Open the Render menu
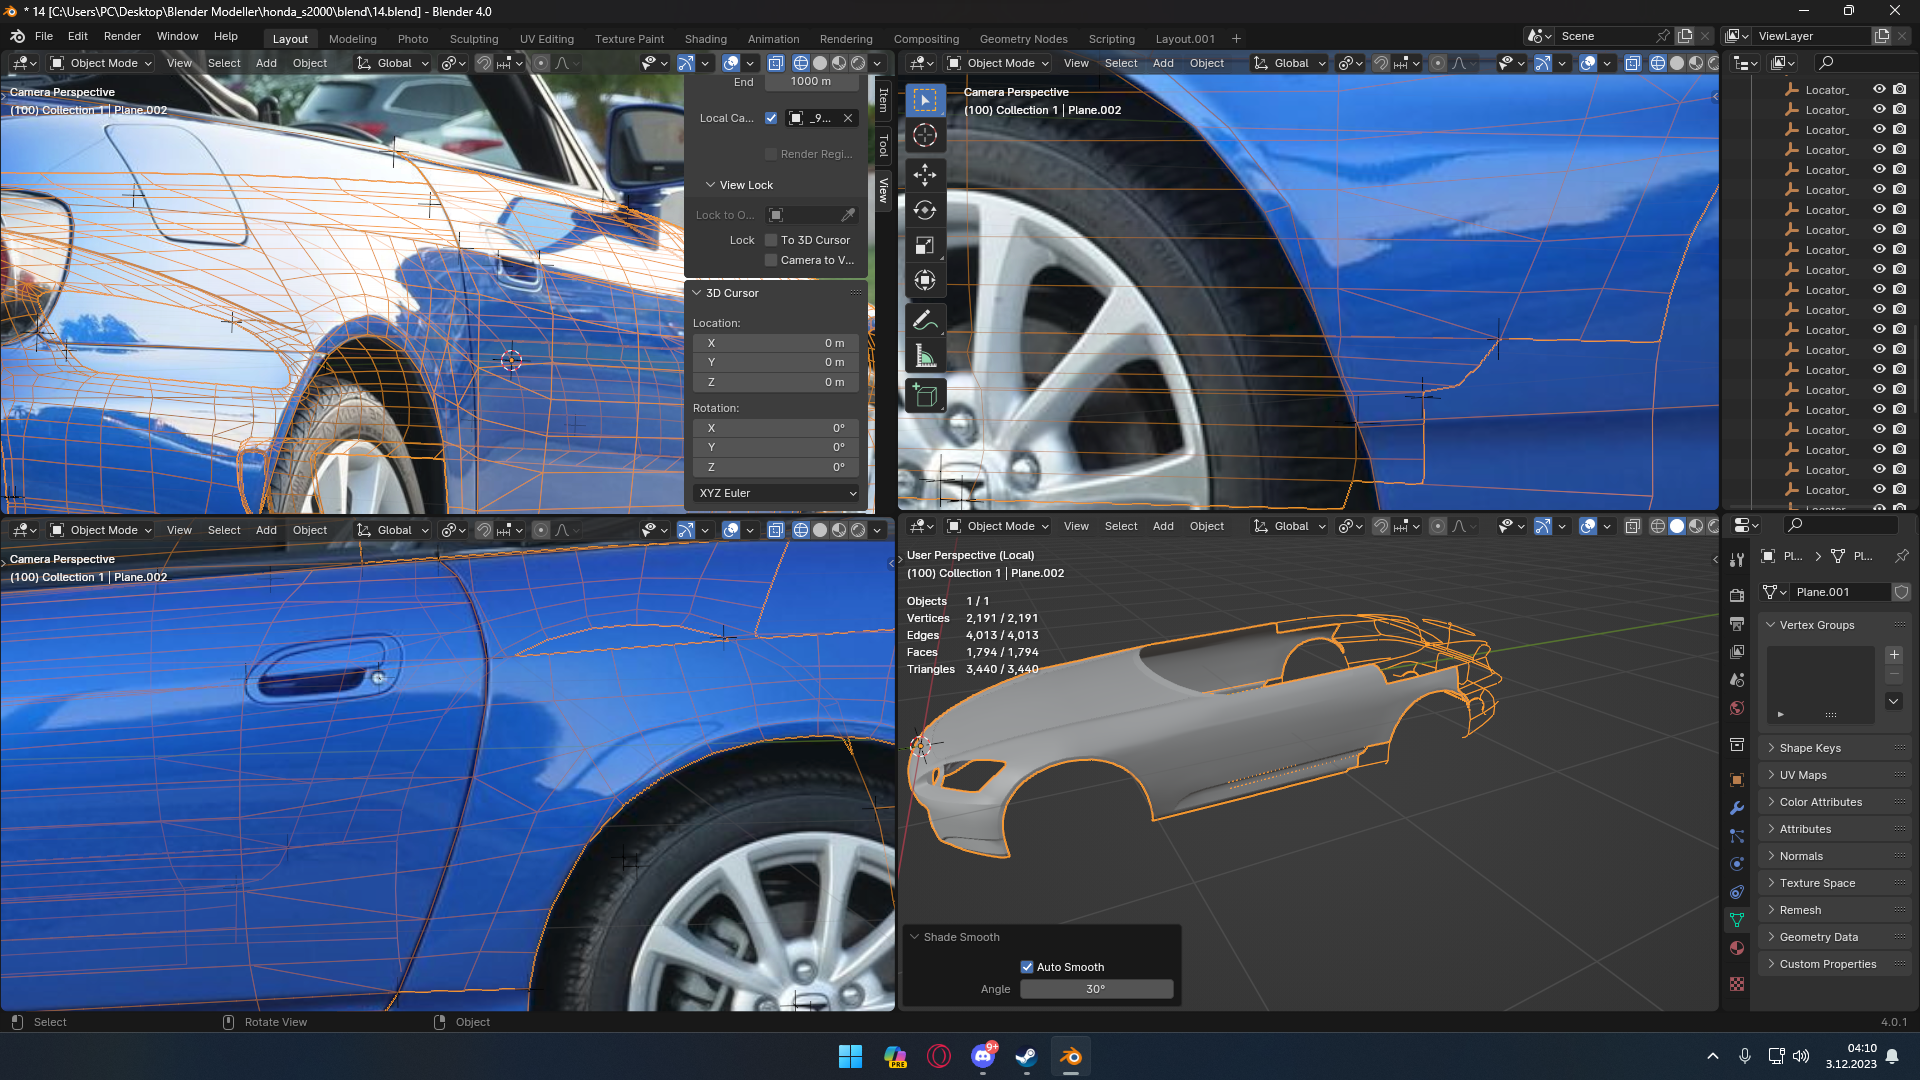Screen dimensions: 1920x1080 click(x=122, y=36)
